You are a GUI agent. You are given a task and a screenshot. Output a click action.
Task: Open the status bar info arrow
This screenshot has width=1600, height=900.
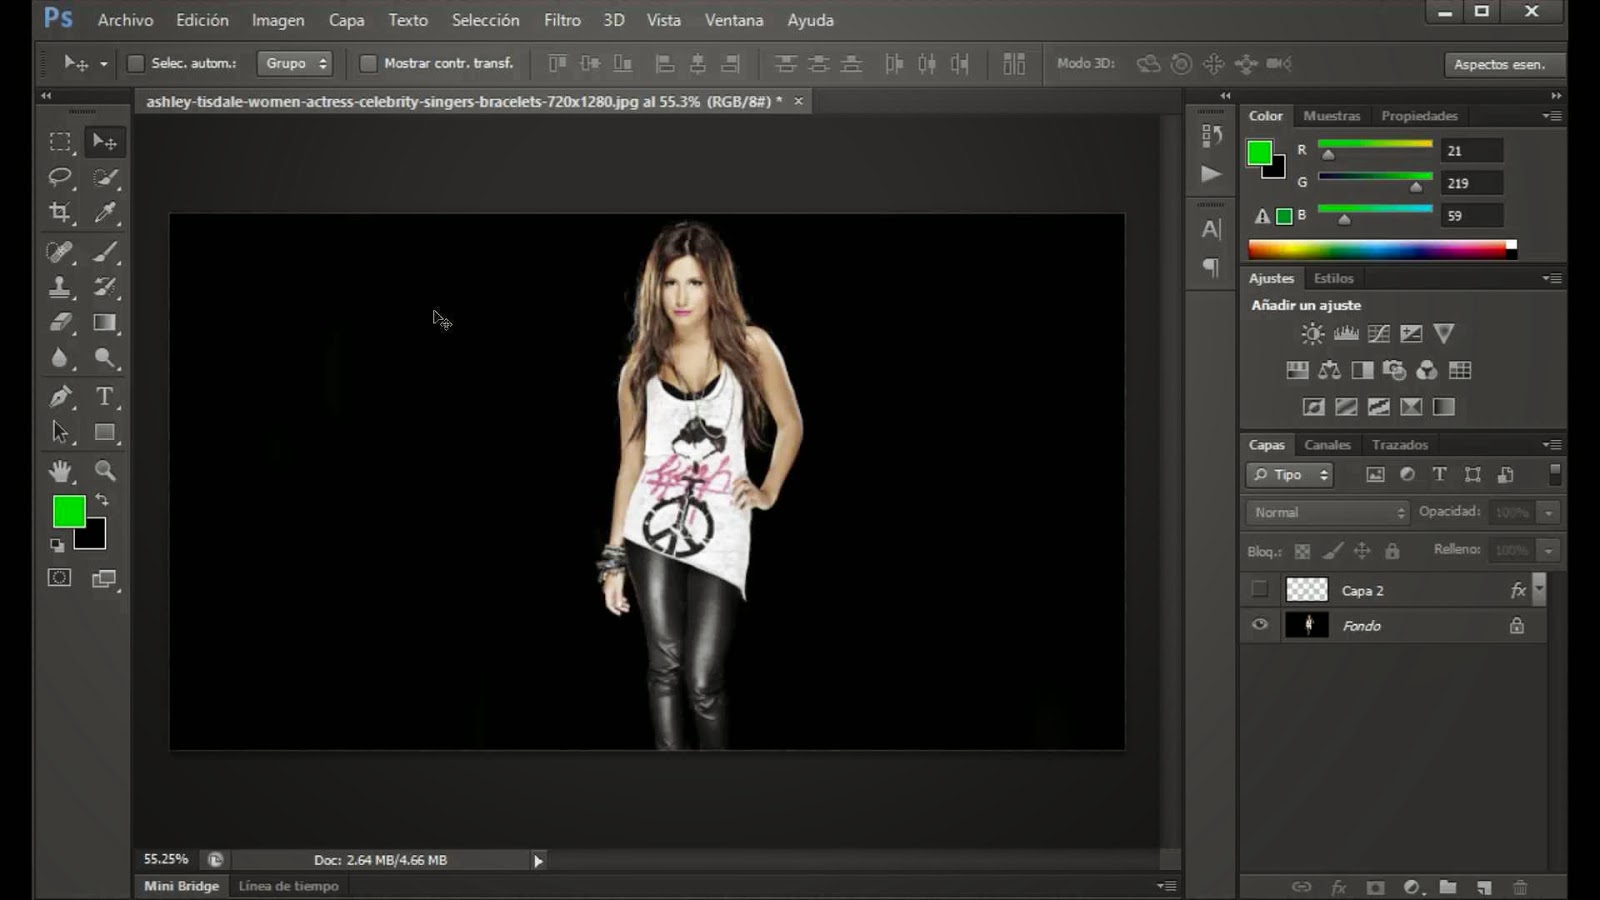(x=538, y=861)
